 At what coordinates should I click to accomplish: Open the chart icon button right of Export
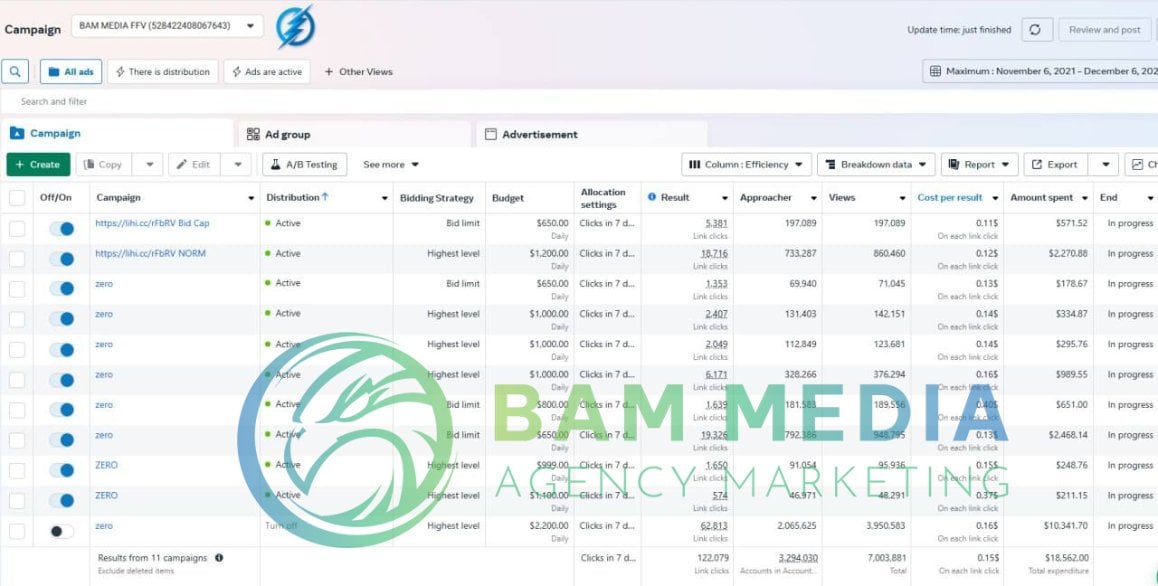click(1142, 165)
